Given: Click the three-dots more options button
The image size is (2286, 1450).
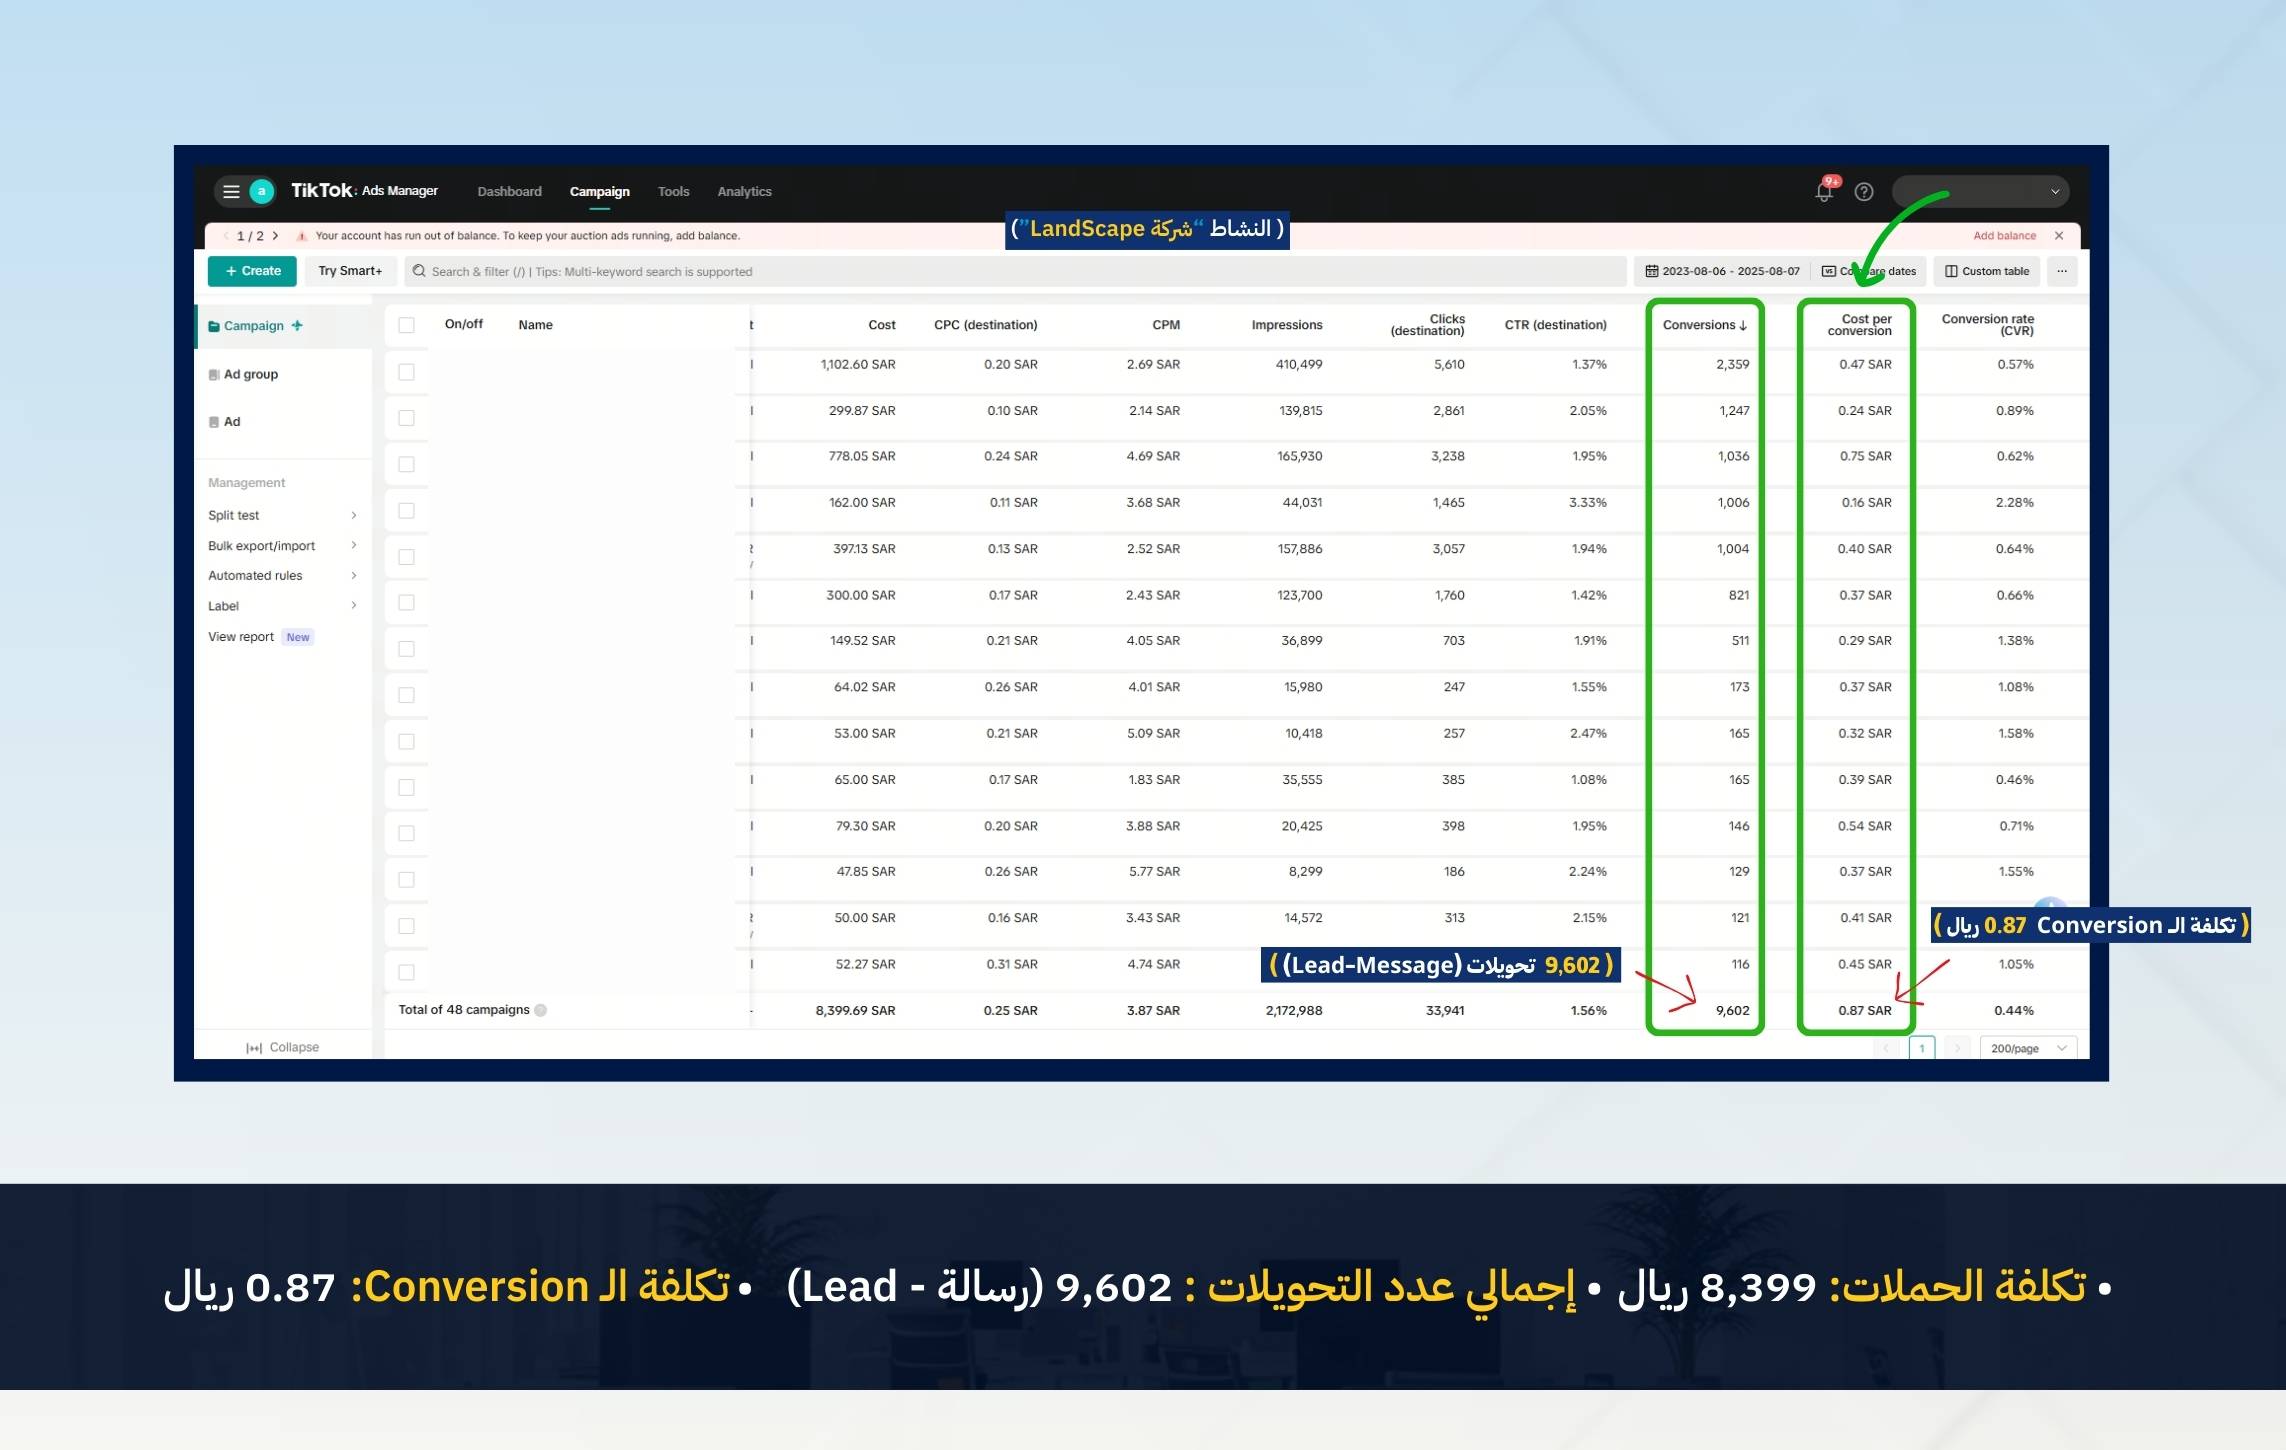Looking at the screenshot, I should [2062, 271].
